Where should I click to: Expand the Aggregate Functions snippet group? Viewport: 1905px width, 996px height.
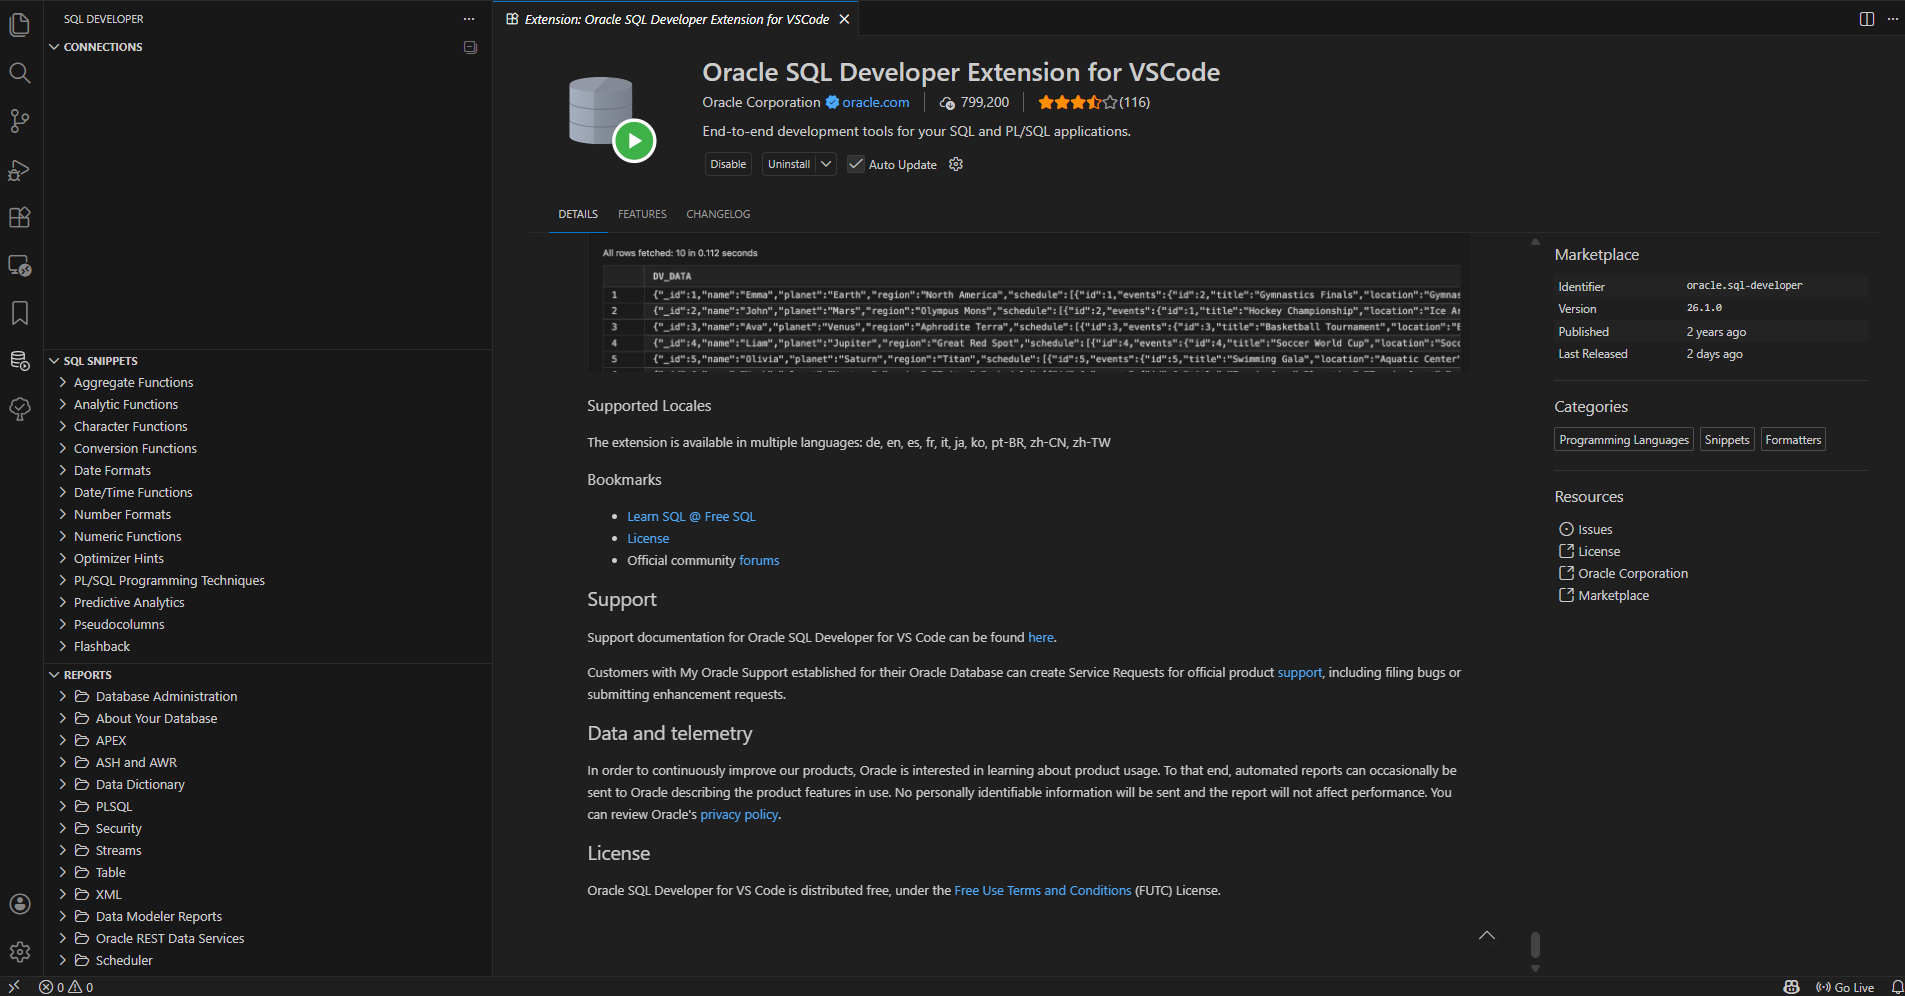133,383
